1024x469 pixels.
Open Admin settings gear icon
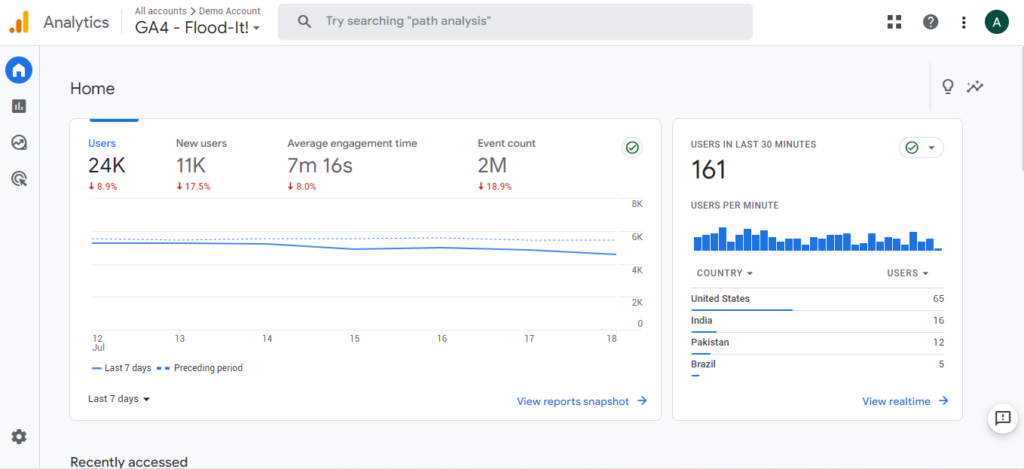[x=19, y=436]
